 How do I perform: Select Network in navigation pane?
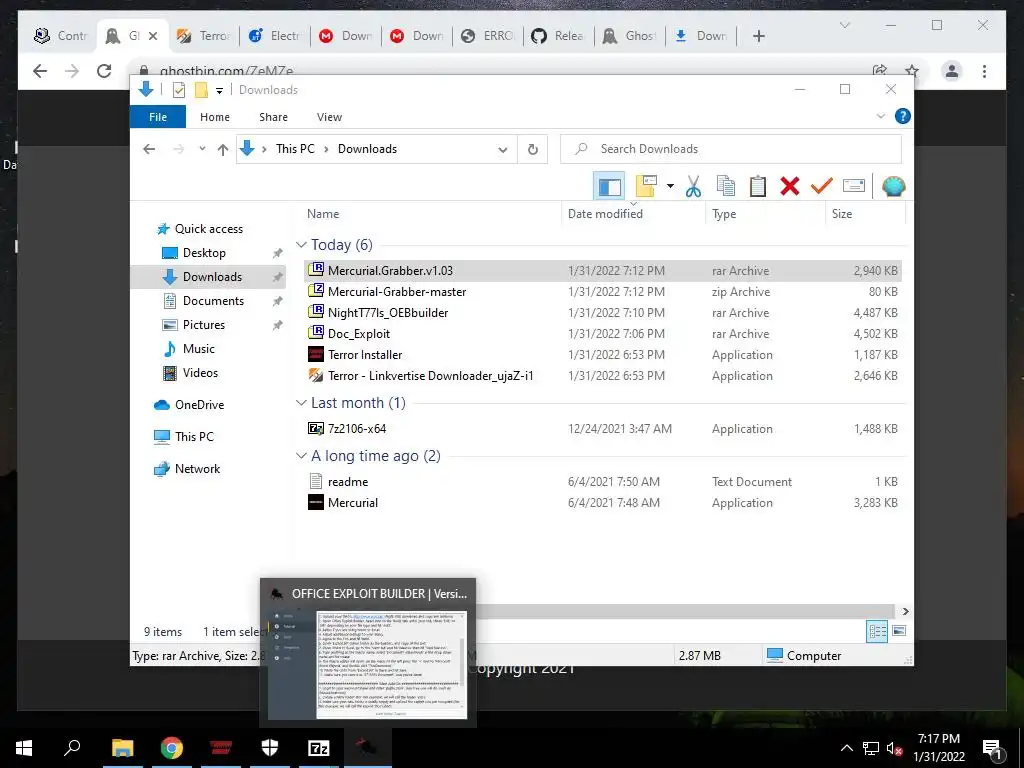tap(197, 469)
